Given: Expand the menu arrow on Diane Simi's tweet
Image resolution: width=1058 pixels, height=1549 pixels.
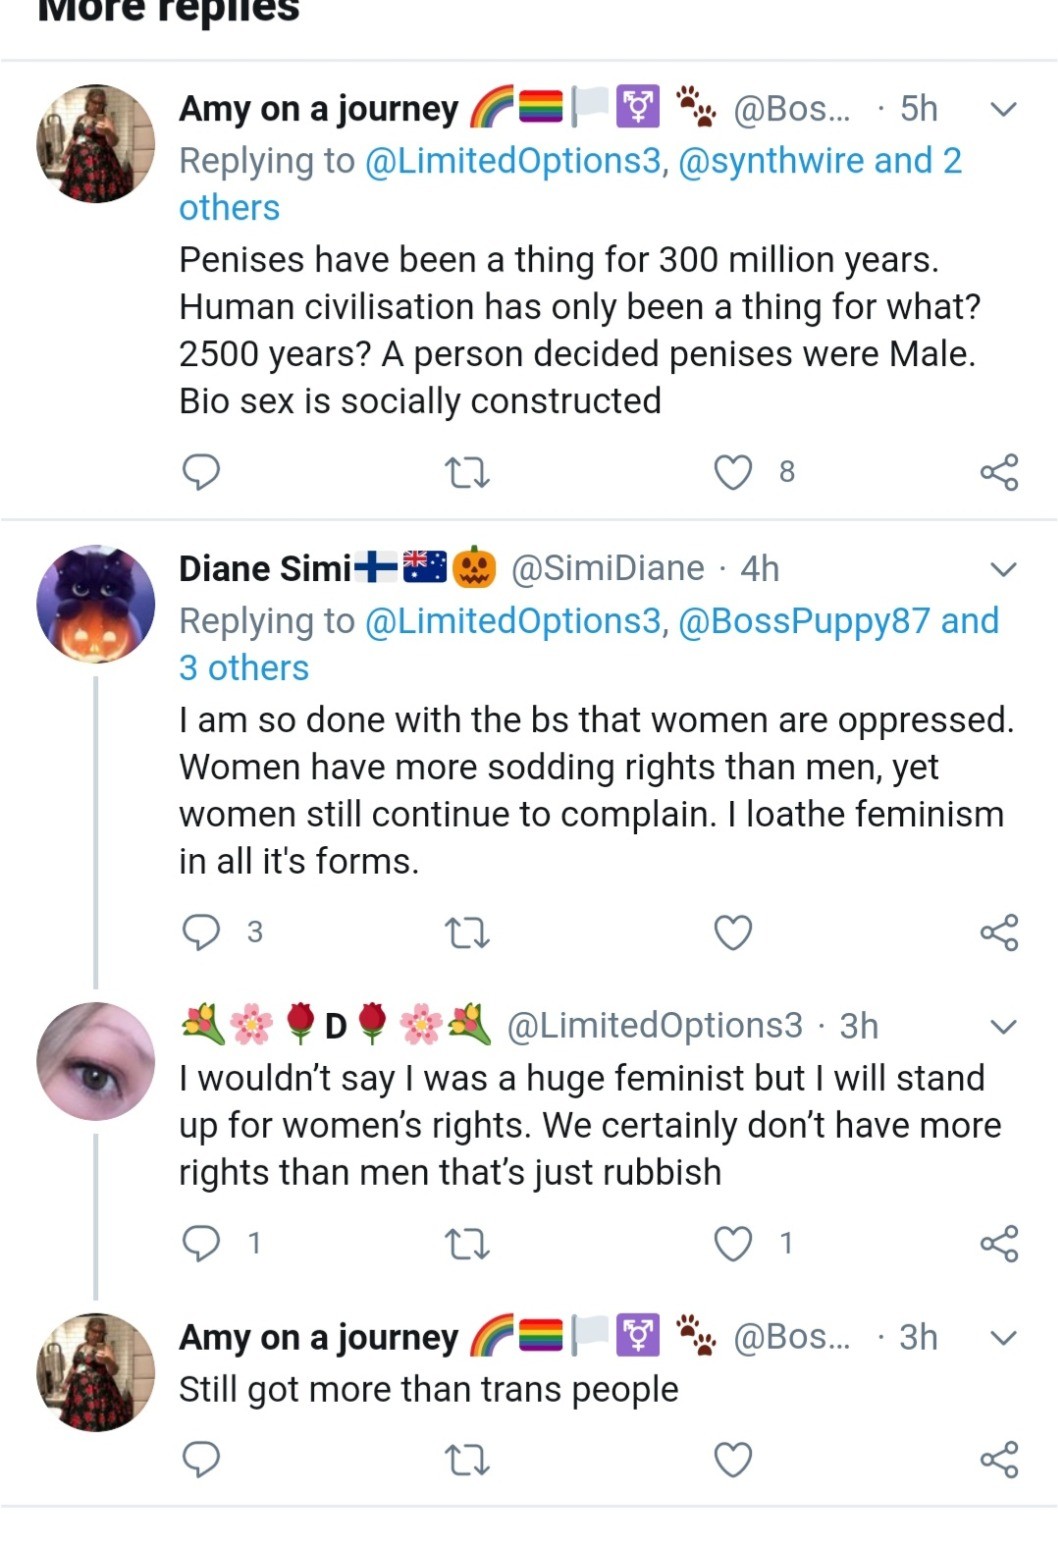Looking at the screenshot, I should (x=1003, y=570).
